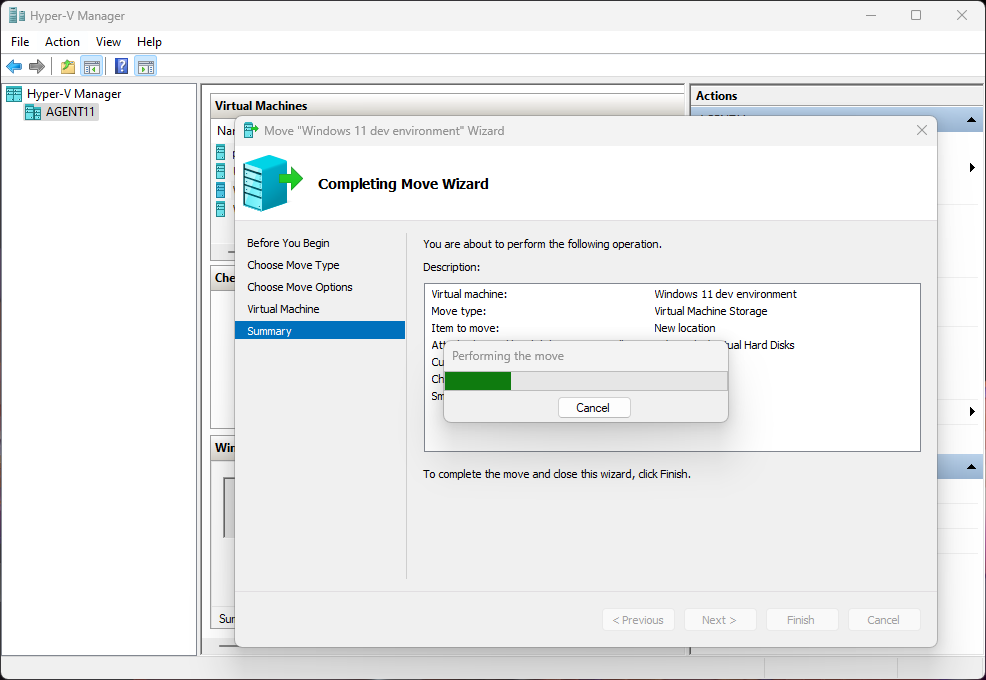Viewport: 986px width, 680px height.
Task: Select the AGENT11 server in tree
Action: click(x=71, y=112)
